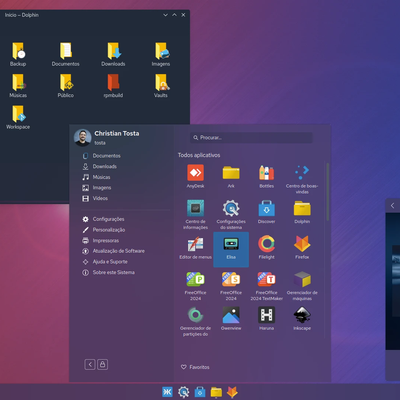Open rpmbuild folder in Dolphin
This screenshot has width=400, height=400.
pyautogui.click(x=113, y=86)
